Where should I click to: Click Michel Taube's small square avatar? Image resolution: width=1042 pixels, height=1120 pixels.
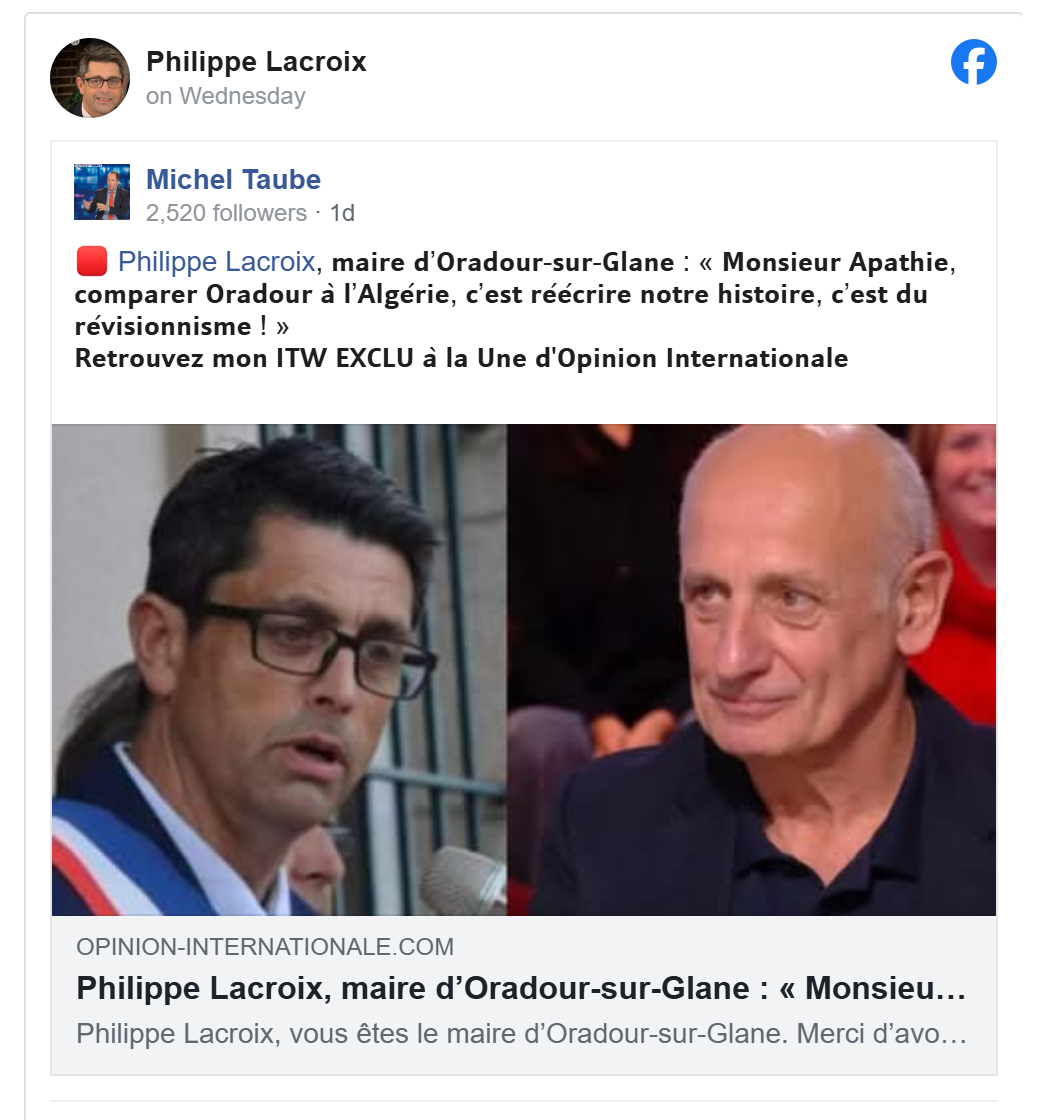coord(102,192)
